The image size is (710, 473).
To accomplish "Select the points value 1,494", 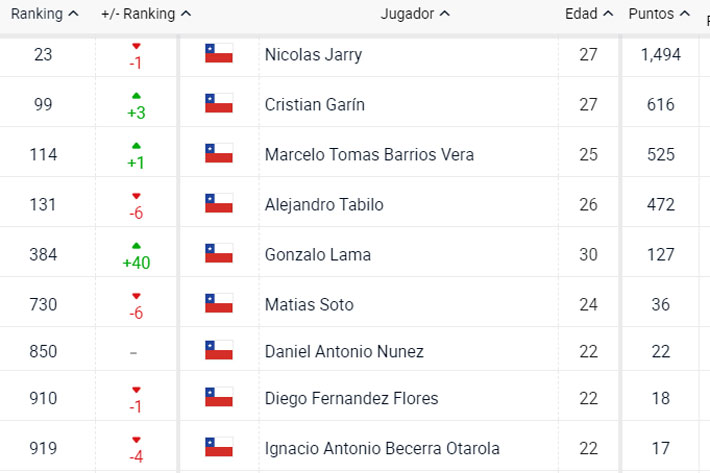I will 661,55.
